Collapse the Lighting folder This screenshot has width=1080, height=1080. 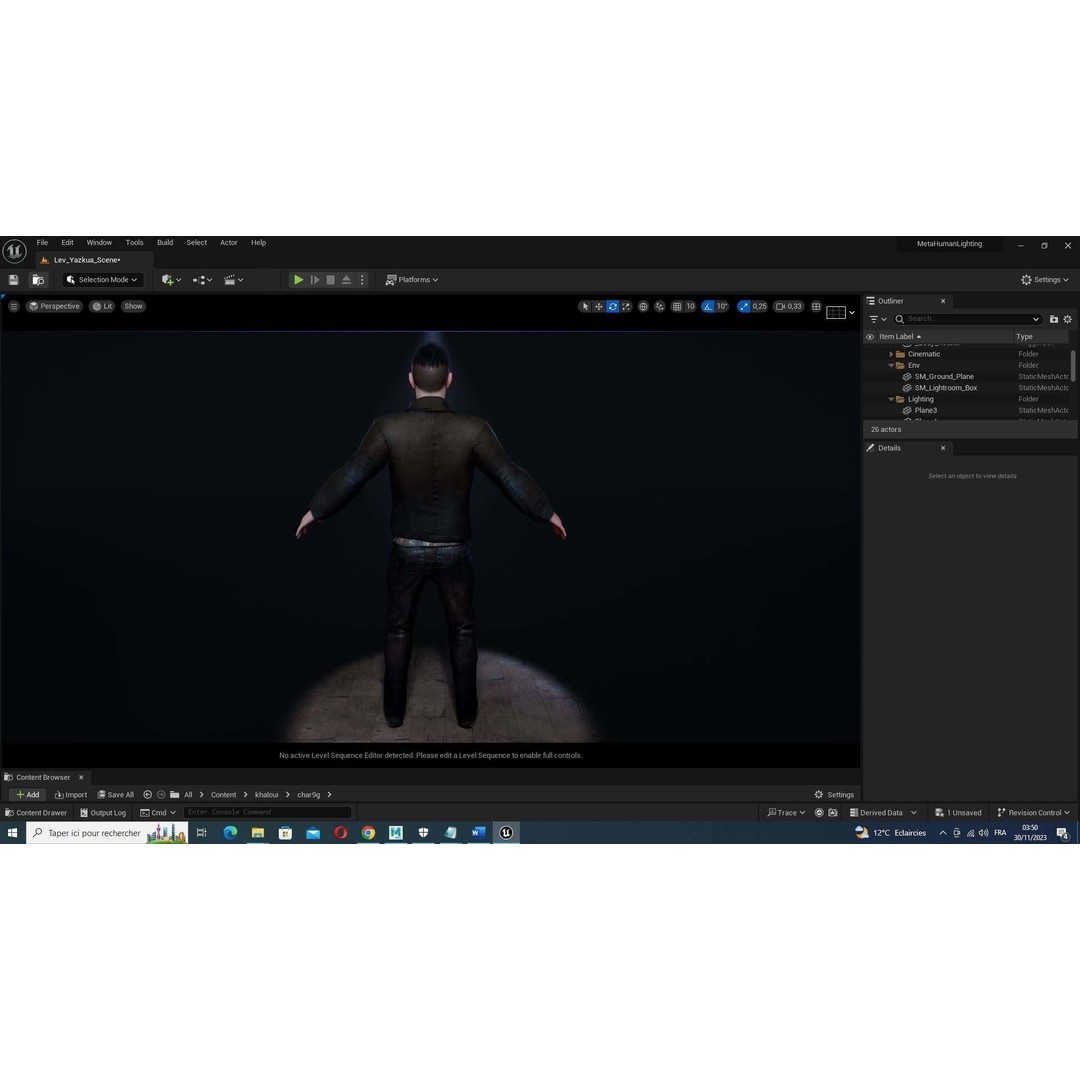[891, 399]
